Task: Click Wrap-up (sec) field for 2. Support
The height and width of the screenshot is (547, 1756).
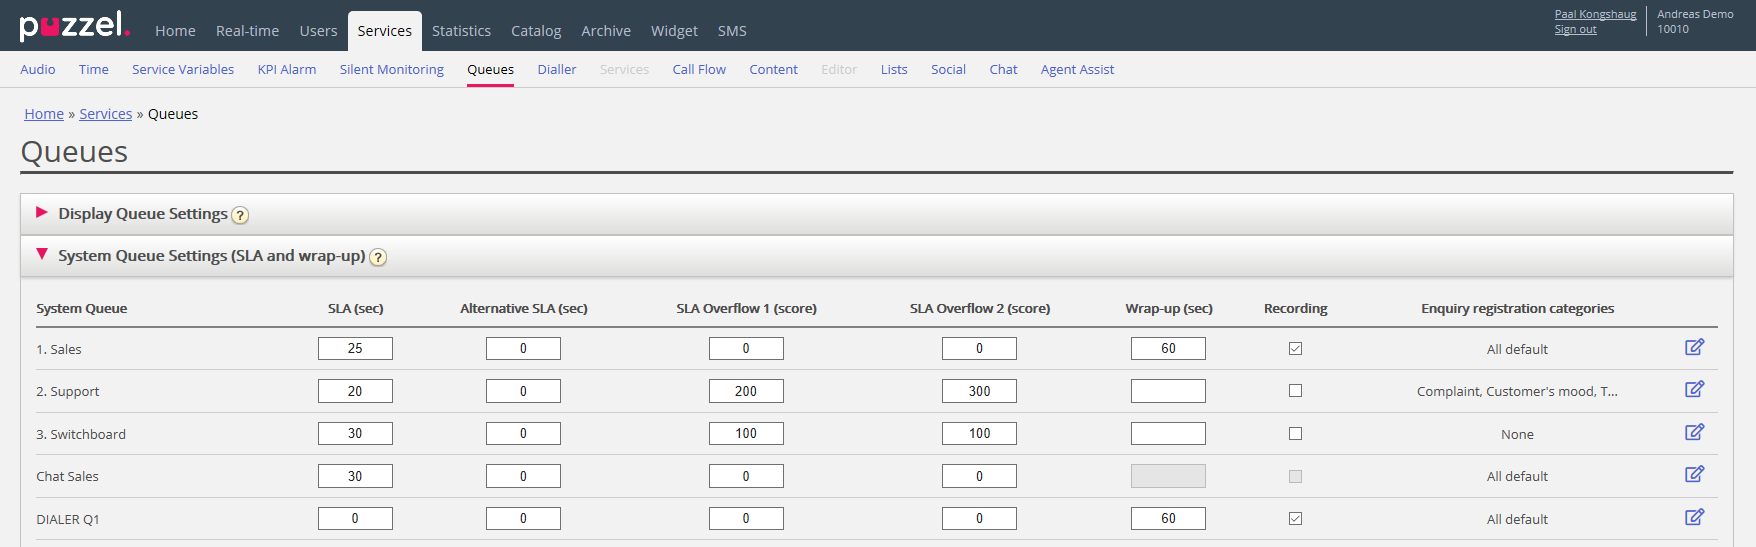Action: (1168, 391)
